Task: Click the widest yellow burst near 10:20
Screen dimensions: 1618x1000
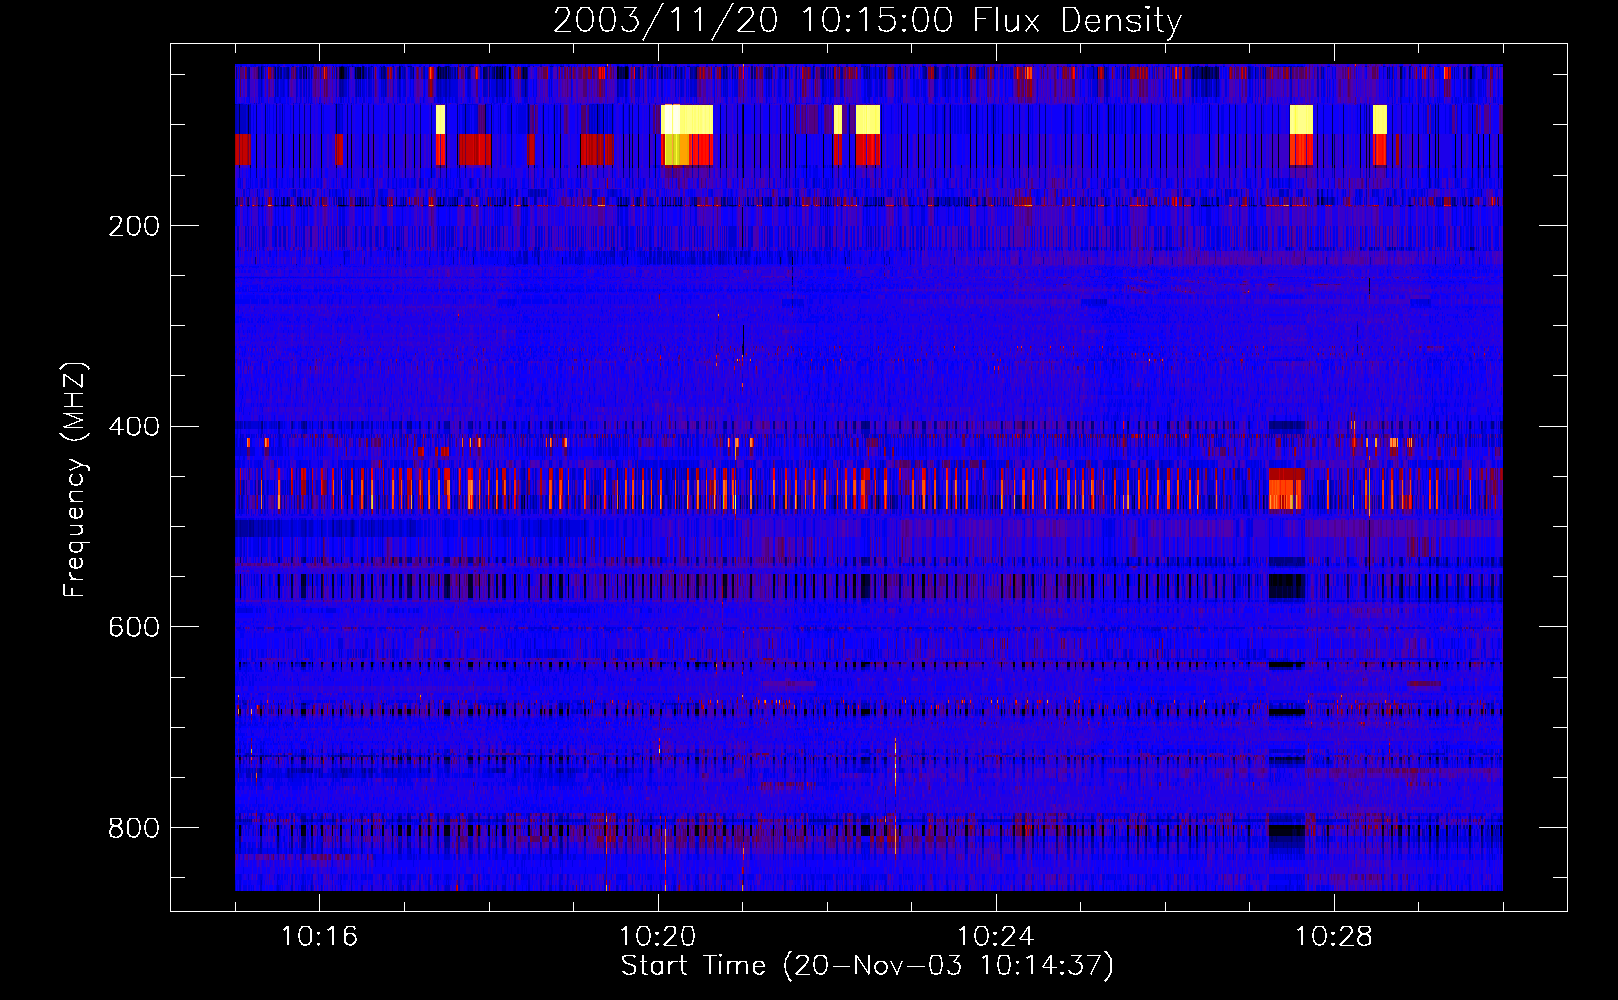Action: coord(687,119)
